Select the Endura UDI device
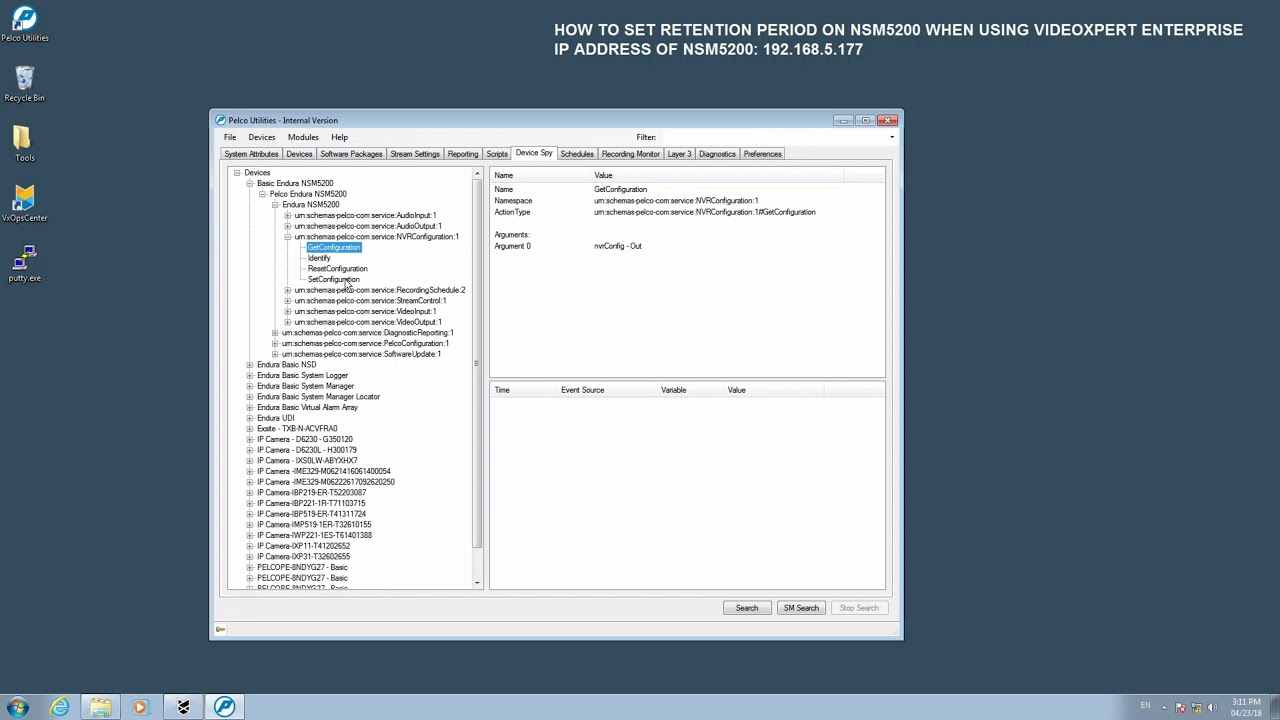Screen dimensions: 1280x720 click(x=275, y=418)
